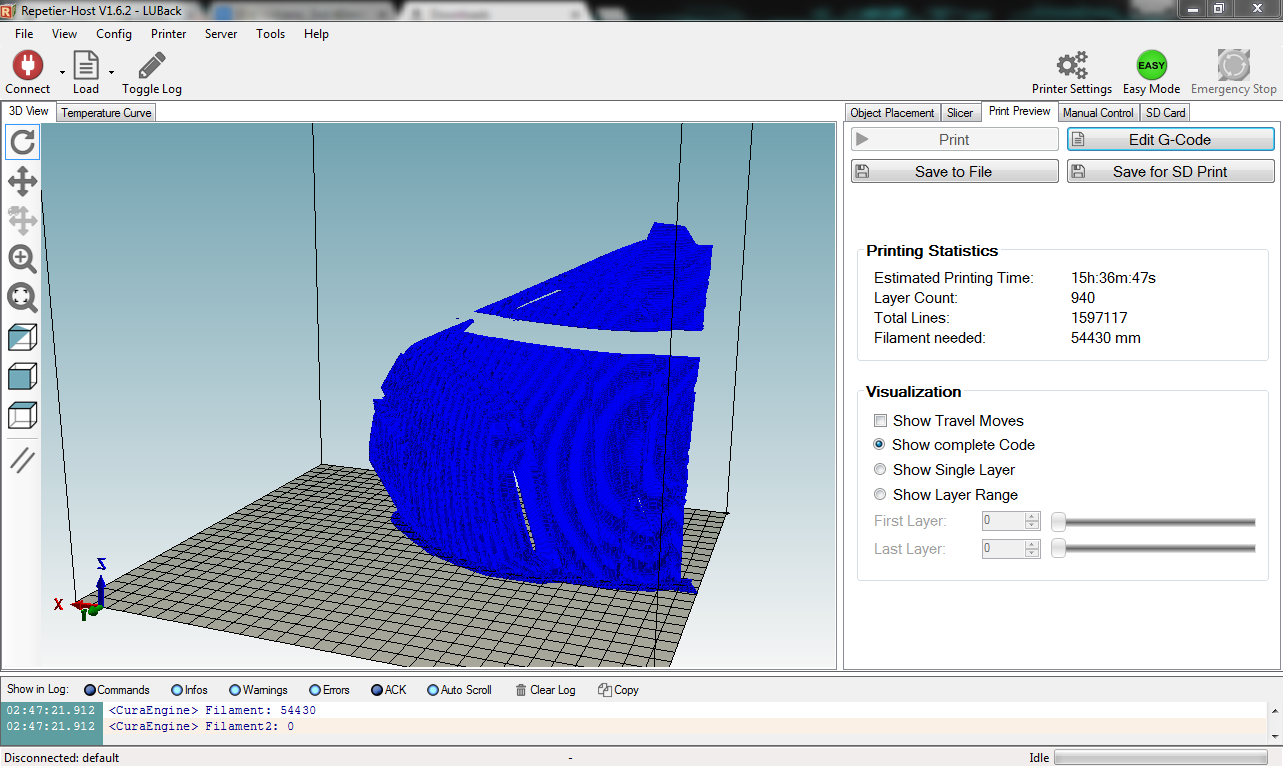Expand the Connect dropdown arrow
1283x767 pixels.
pos(62,73)
